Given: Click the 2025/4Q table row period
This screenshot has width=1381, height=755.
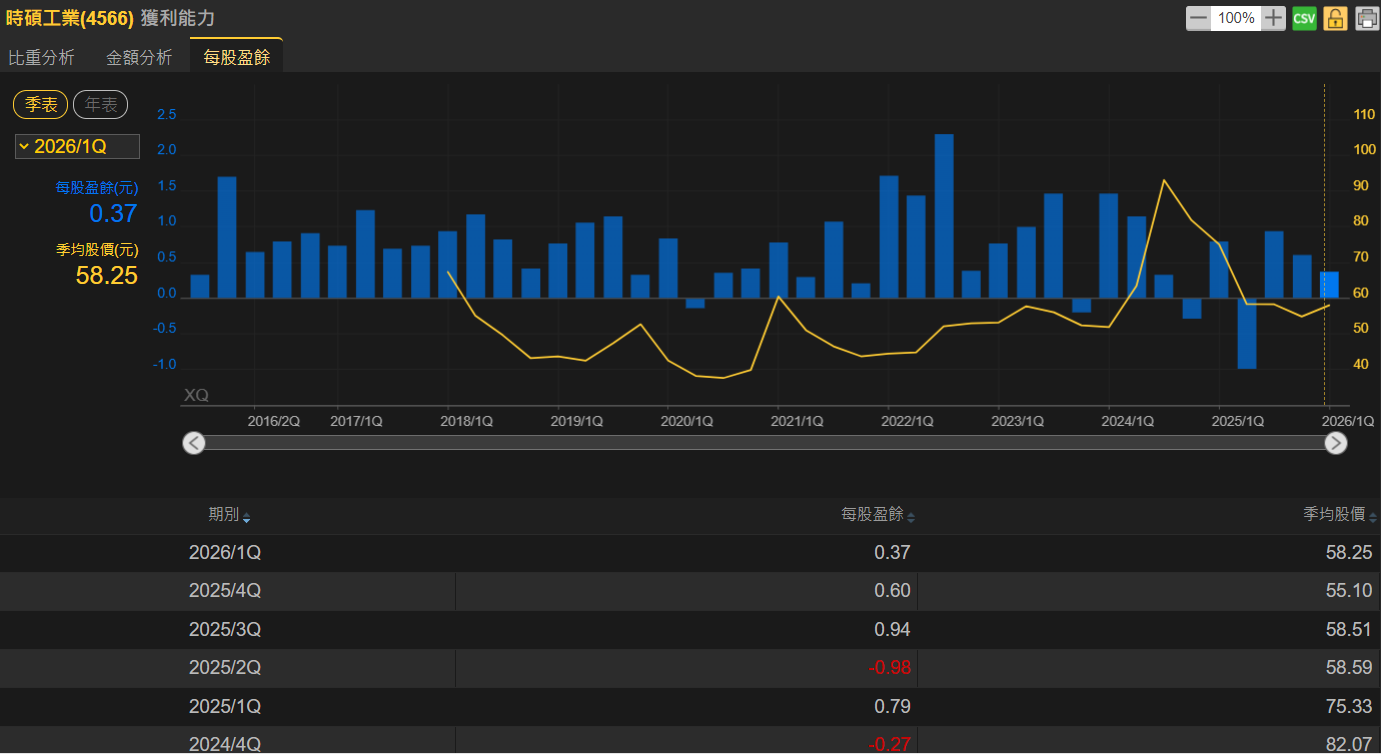Looking at the screenshot, I should point(225,591).
